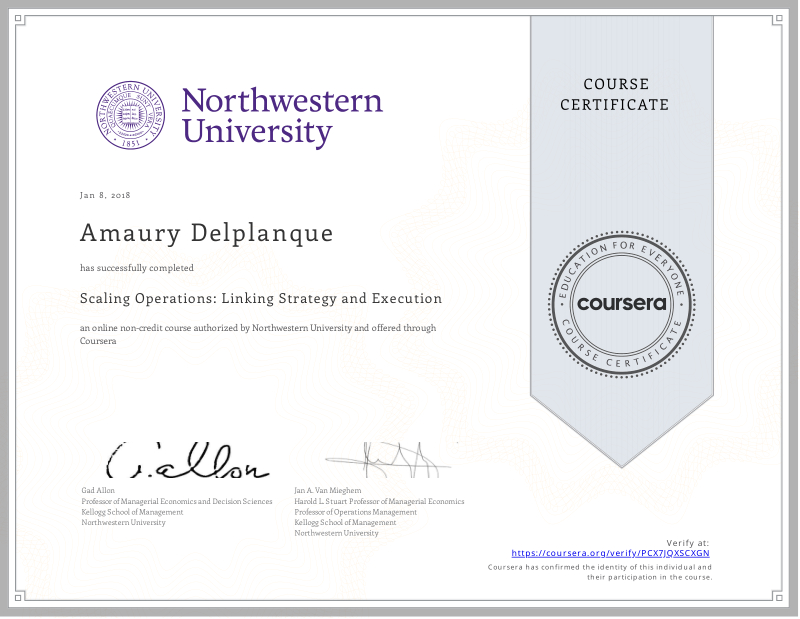Viewport: 800px width, 619px height.
Task: Click the online non-credit course description
Action: click(258, 334)
